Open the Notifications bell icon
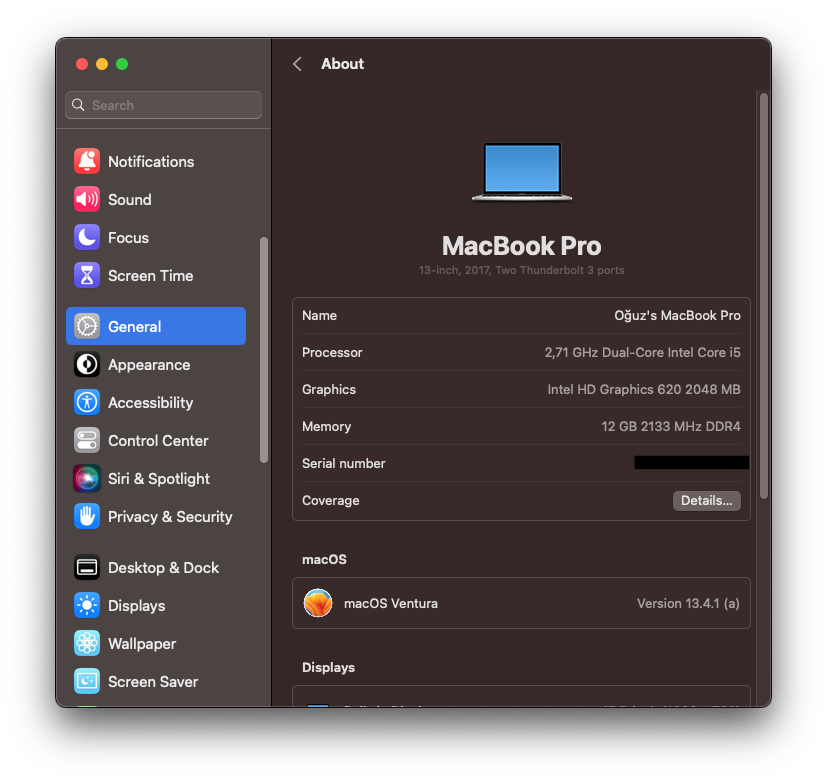This screenshot has width=827, height=781. pyautogui.click(x=87, y=161)
